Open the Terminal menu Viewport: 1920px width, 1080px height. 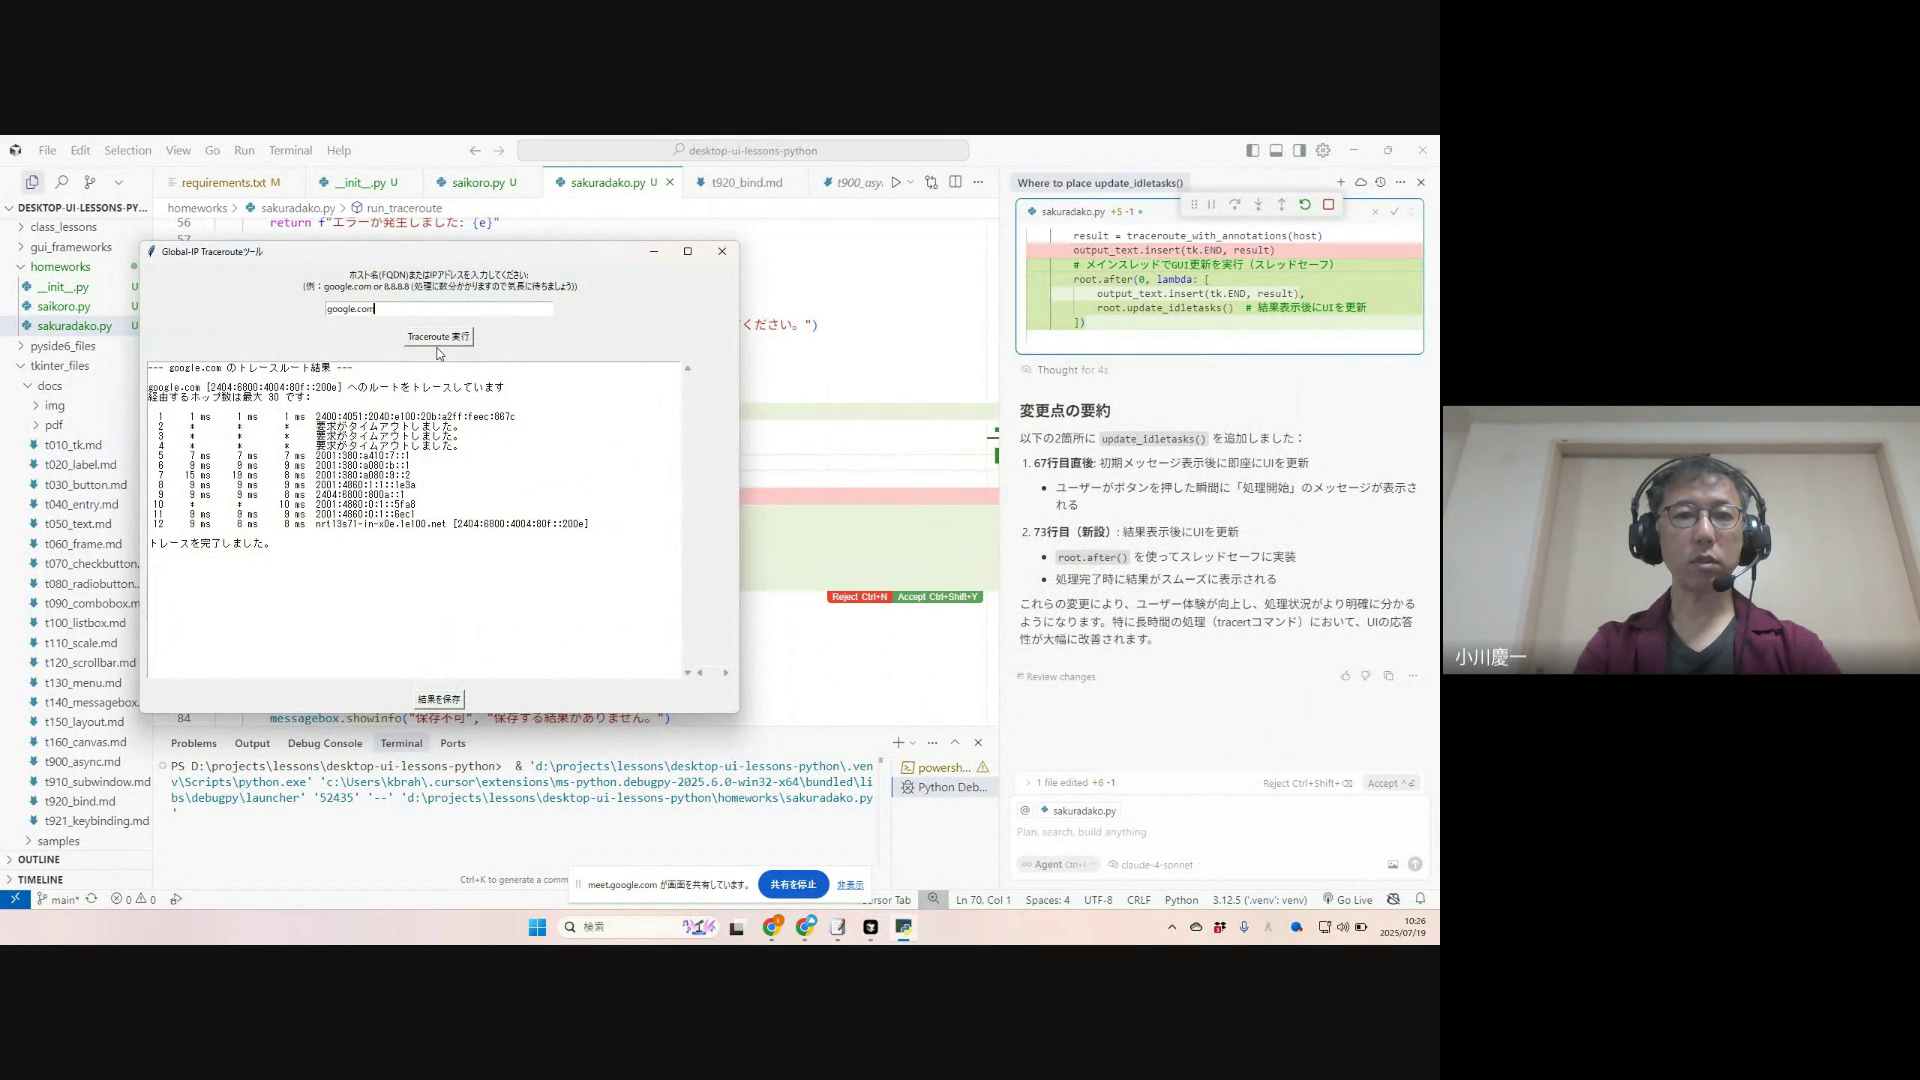point(290,150)
